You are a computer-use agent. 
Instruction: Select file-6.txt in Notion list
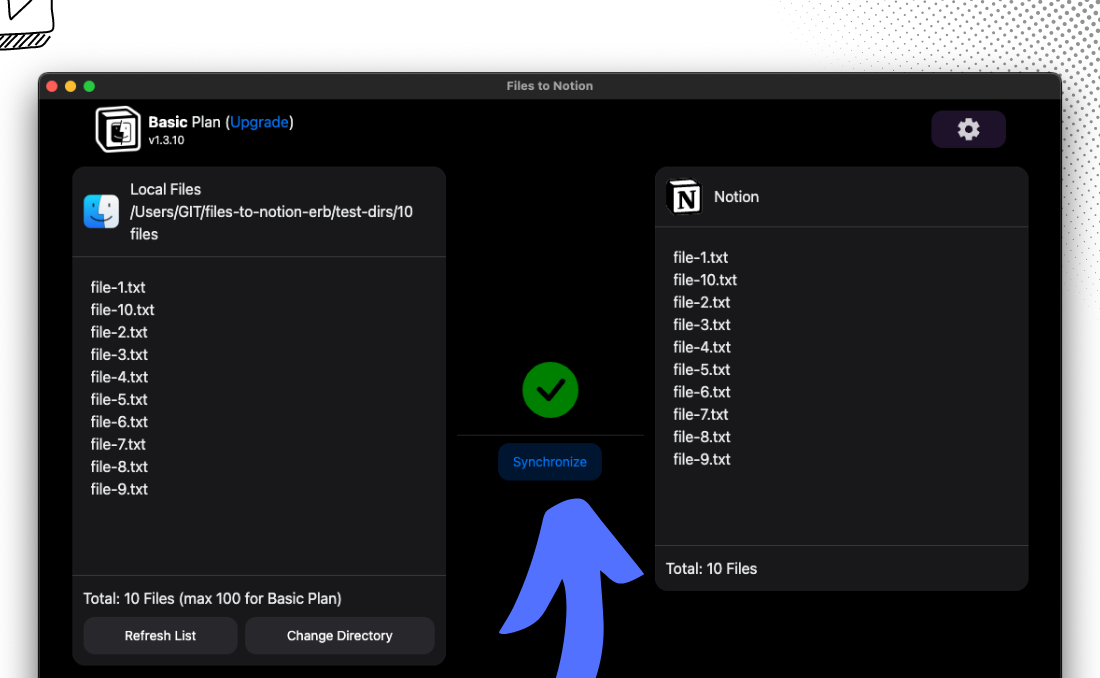coord(702,392)
